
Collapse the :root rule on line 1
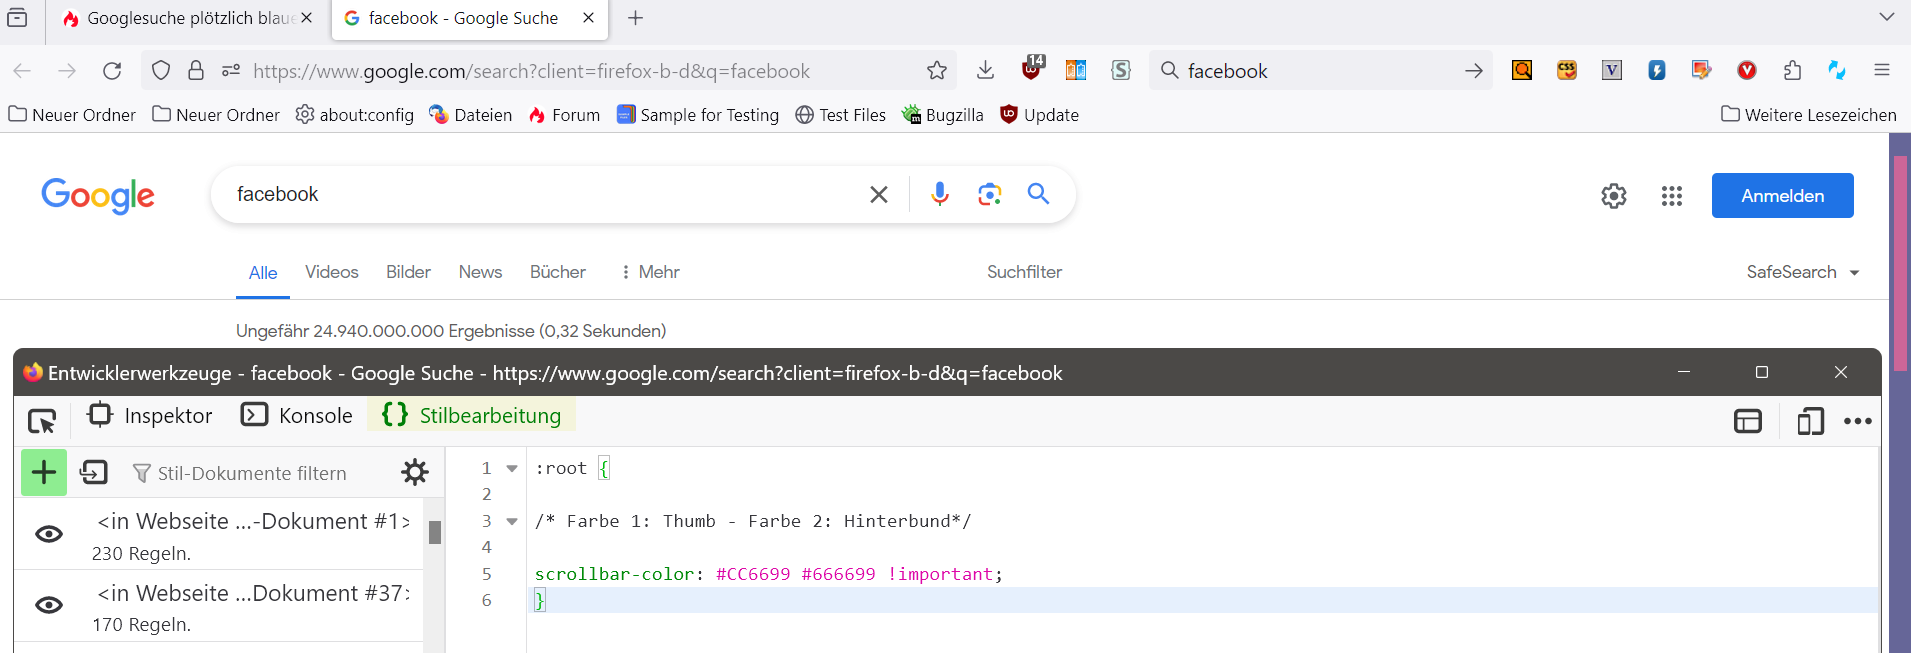[512, 468]
